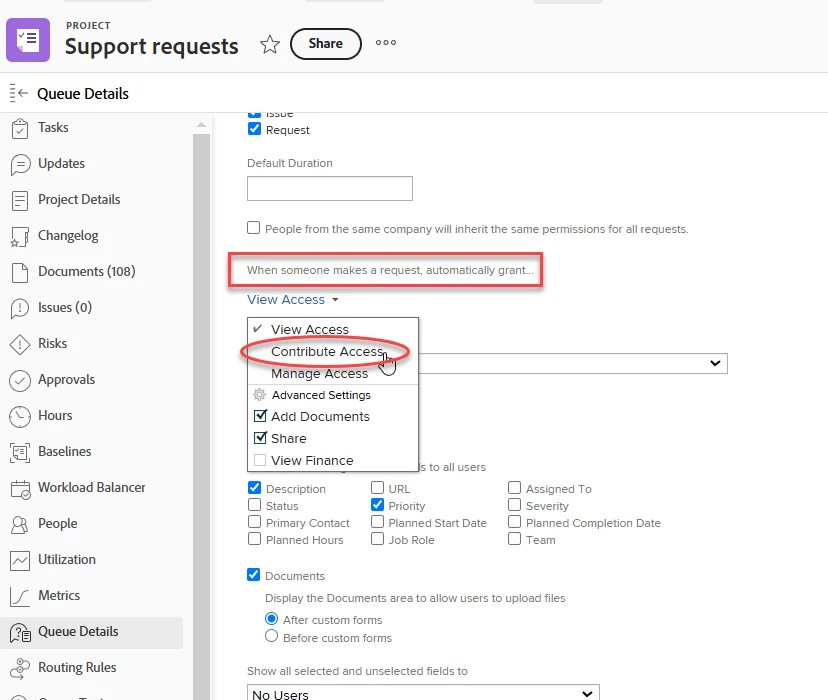The height and width of the screenshot is (700, 828).
Task: Favorite the project with the star icon
Action: tap(269, 44)
